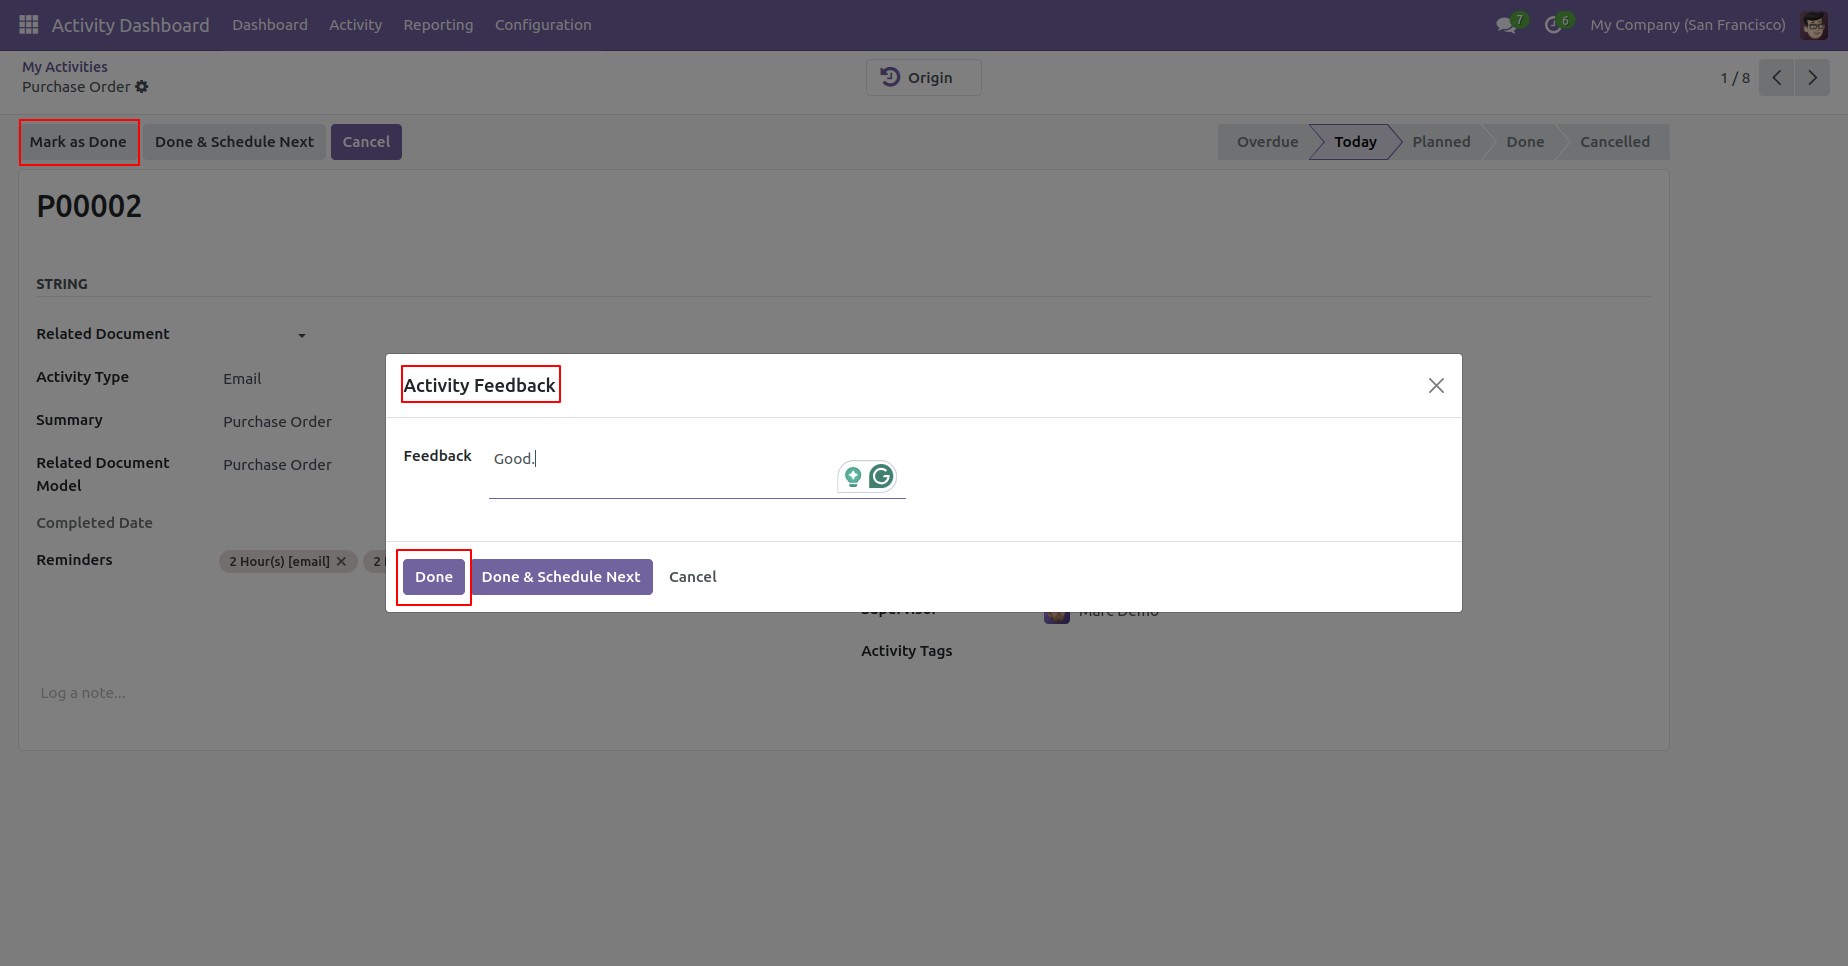Click the gear icon beside Purchase Order
This screenshot has height=966, width=1848.
(142, 87)
